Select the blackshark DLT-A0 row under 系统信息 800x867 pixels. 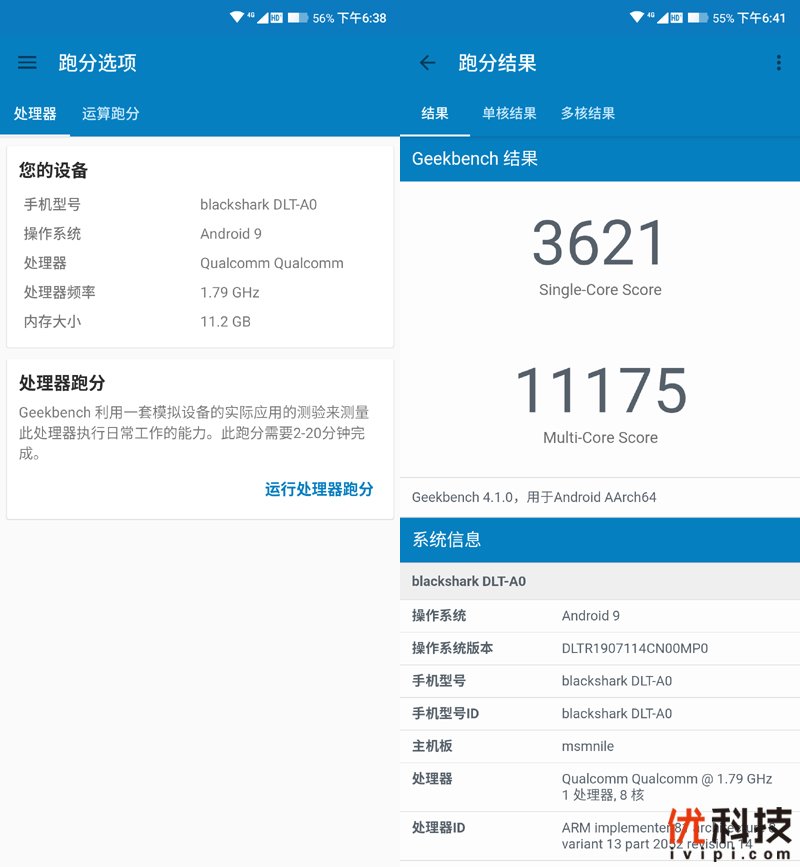pos(600,581)
